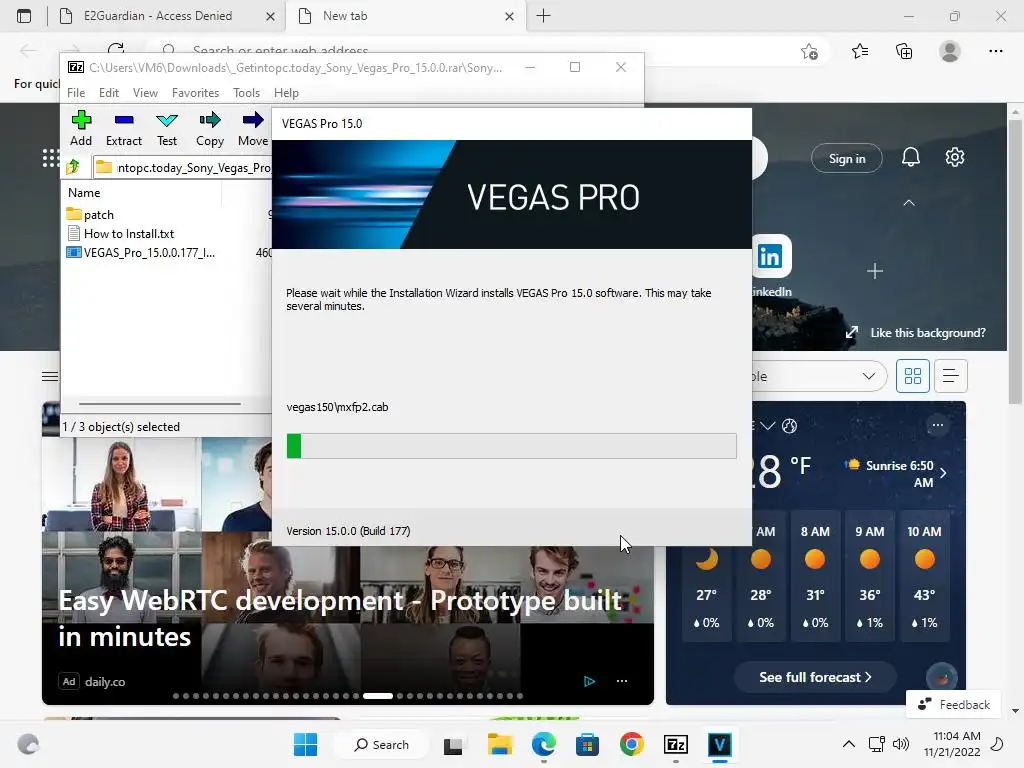Viewport: 1024px width, 768px height.
Task: Add this page to favorites star
Action: coord(809,51)
